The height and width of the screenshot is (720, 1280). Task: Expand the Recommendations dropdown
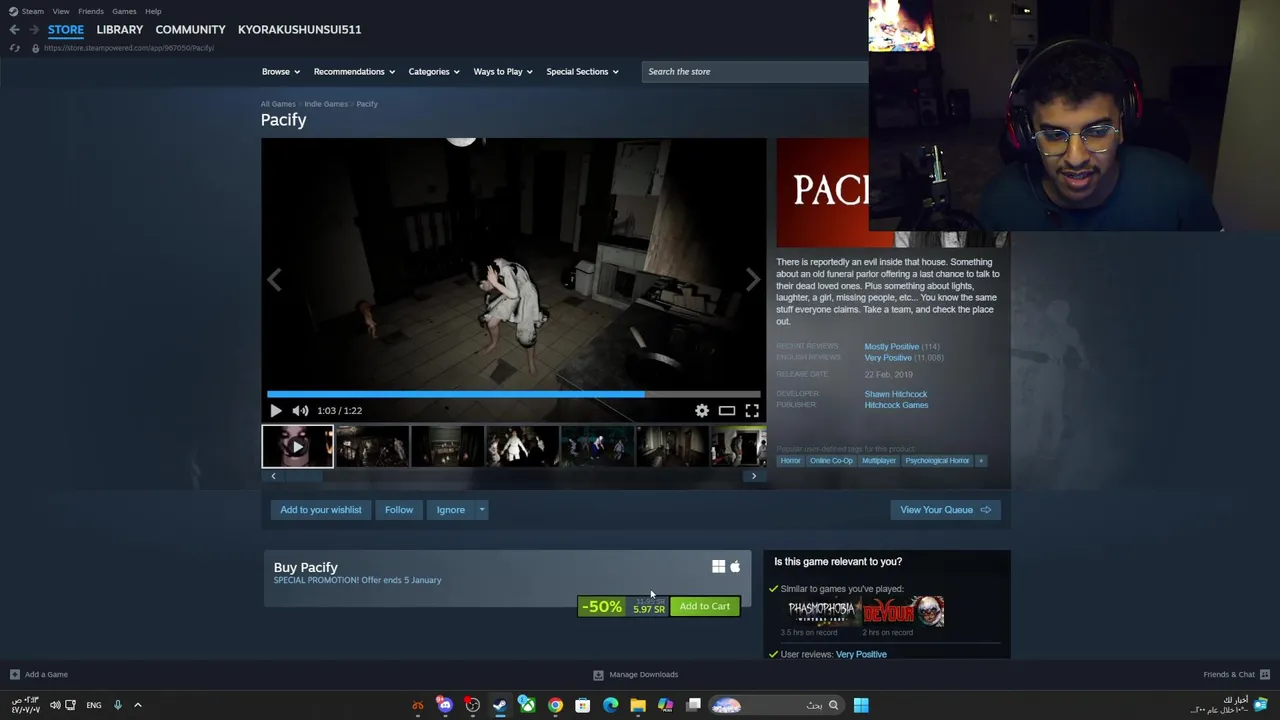click(x=354, y=71)
